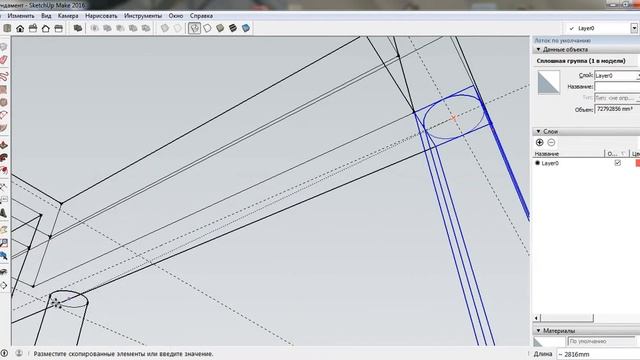Screen dimensions: 640x360
Task: Switch to Shaded With Textures style
Action: coord(233,28)
